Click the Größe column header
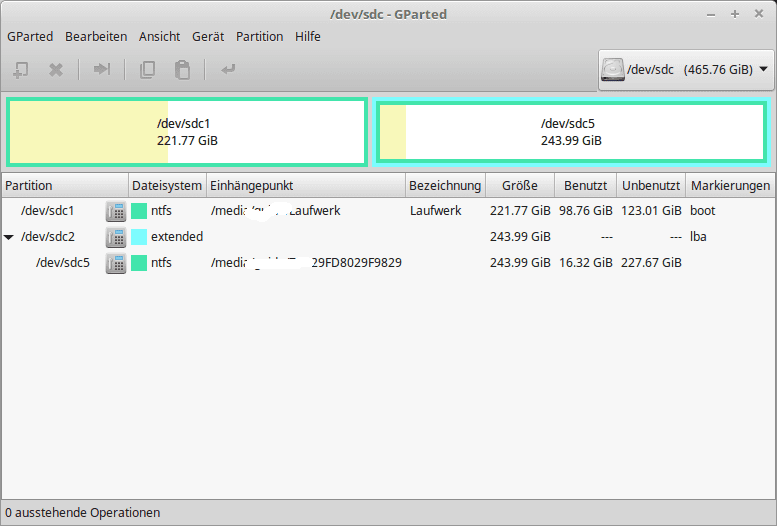The image size is (777, 526). tap(520, 185)
